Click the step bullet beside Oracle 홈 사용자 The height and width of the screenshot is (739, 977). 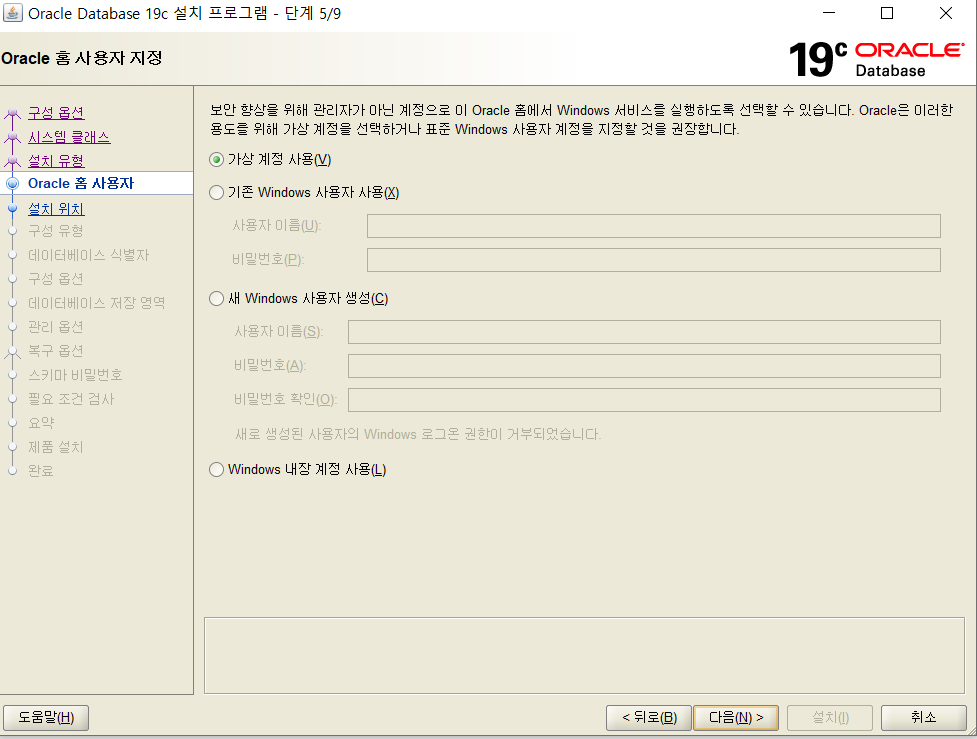(x=12, y=183)
